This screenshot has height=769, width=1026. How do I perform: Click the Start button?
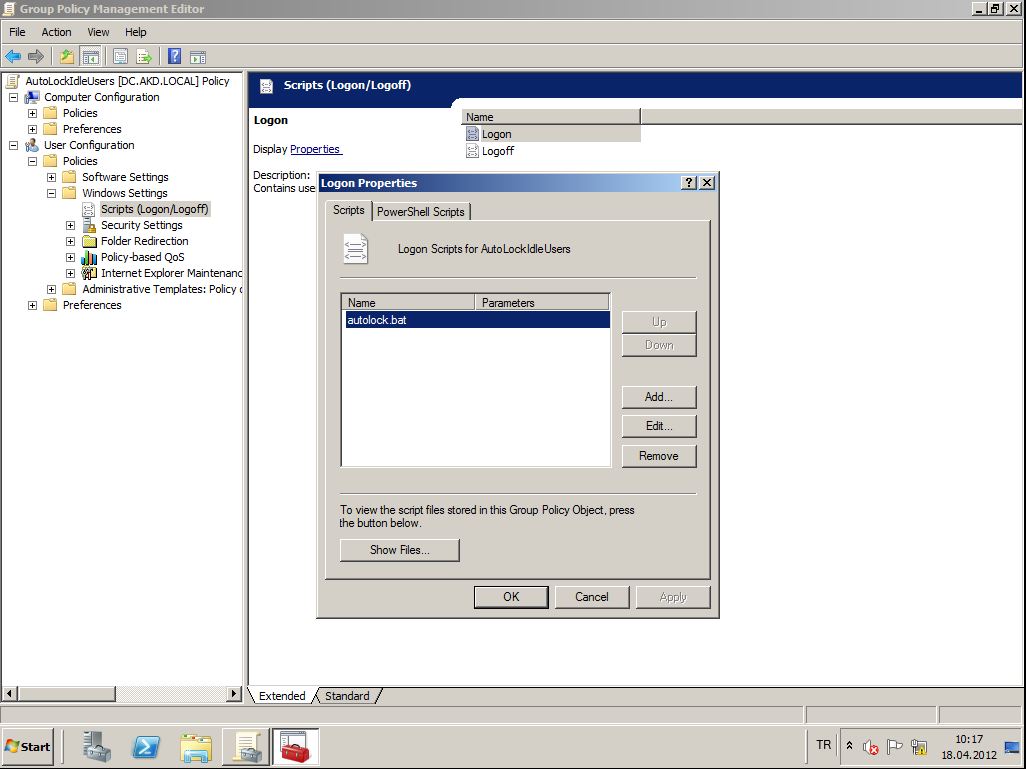[x=27, y=747]
